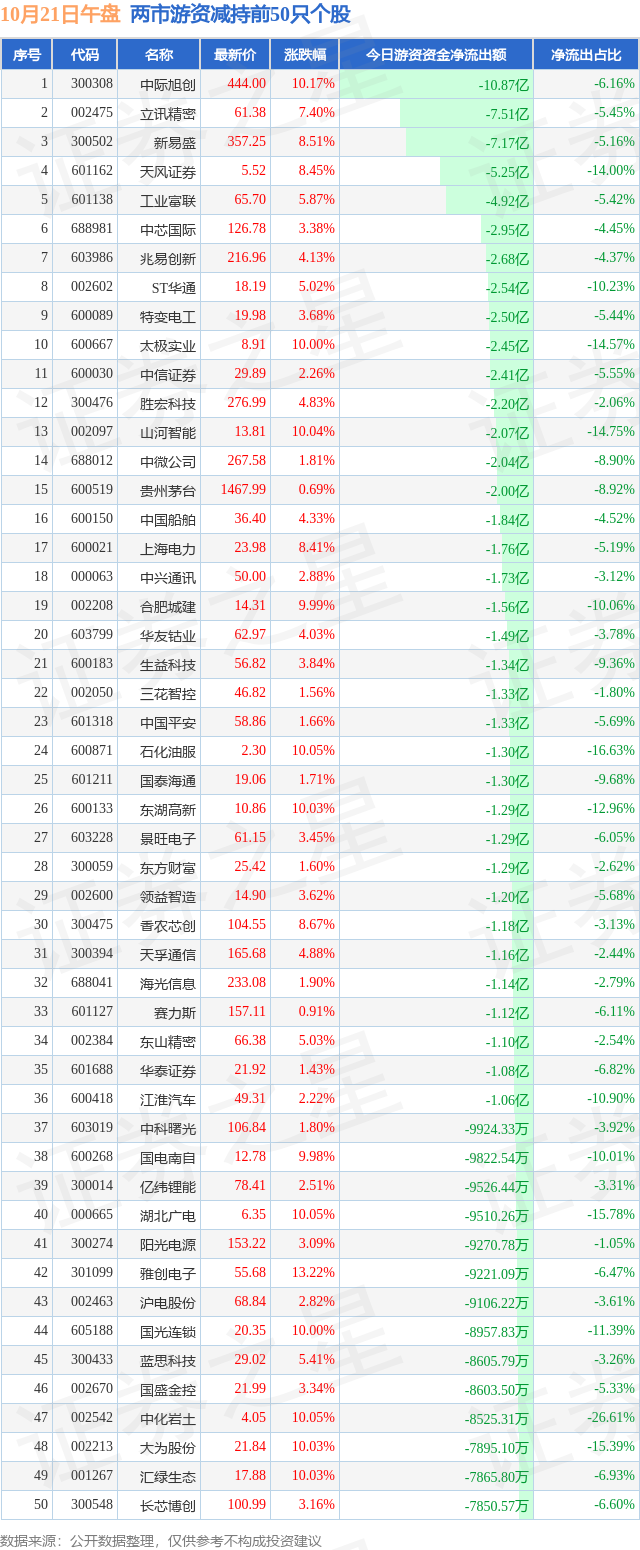Click stock name 海光信息

tap(168, 983)
